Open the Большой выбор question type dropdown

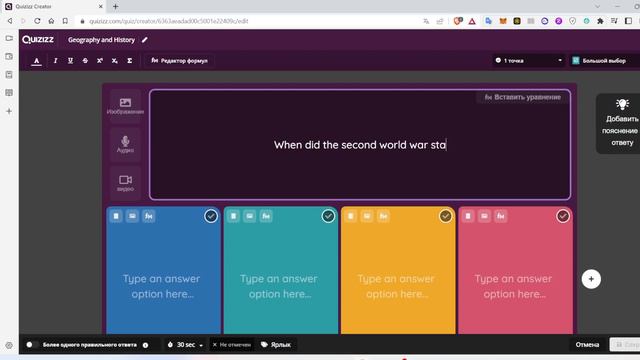point(604,60)
